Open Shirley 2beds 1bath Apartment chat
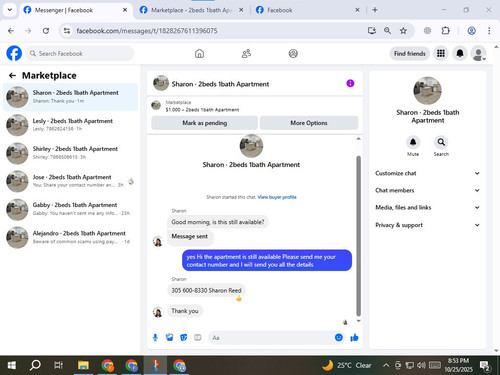The image size is (500, 375). coord(70,153)
